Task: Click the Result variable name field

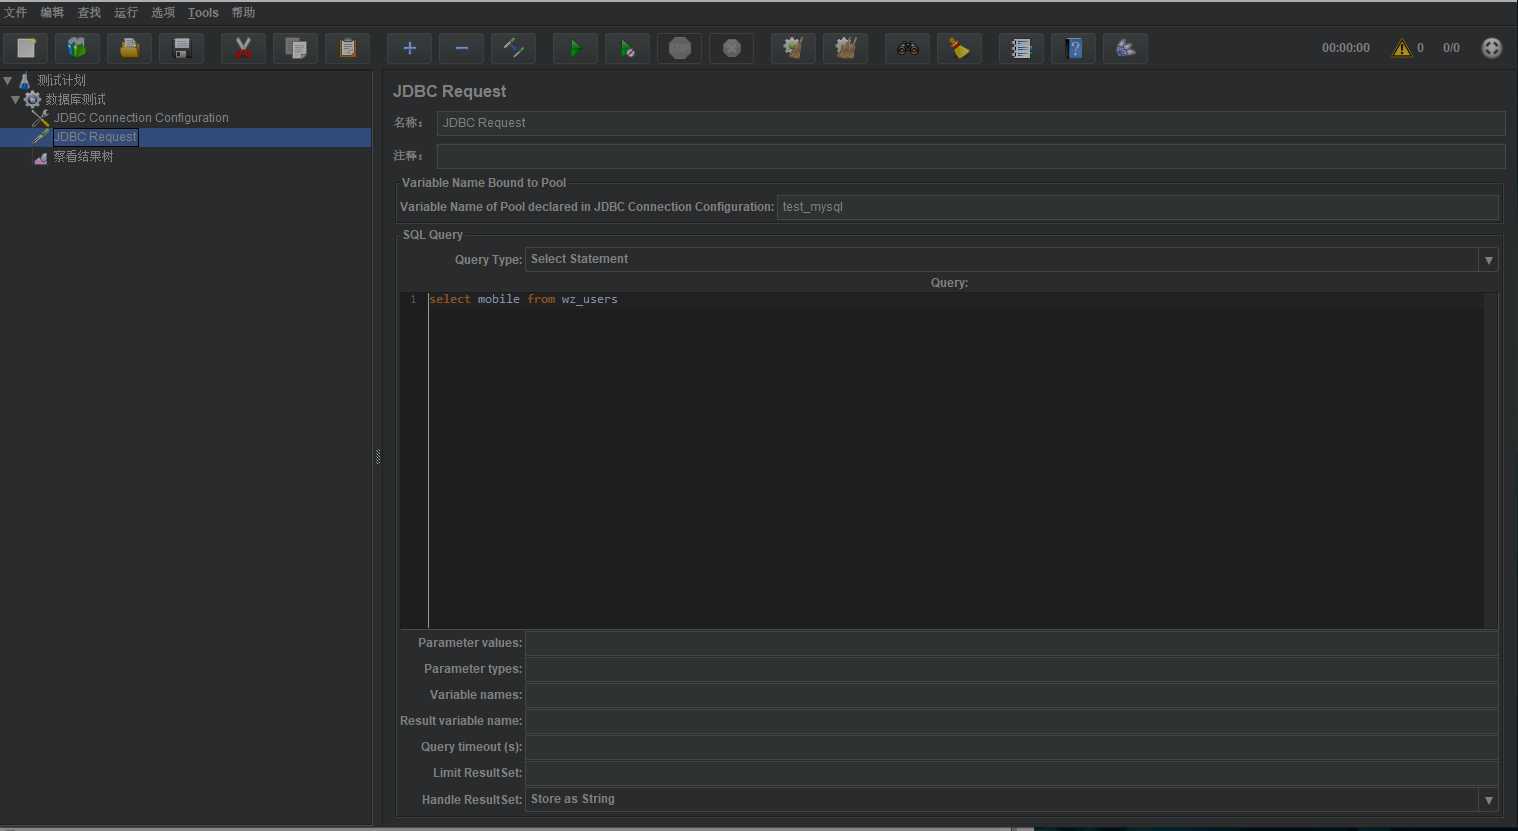Action: click(1012, 721)
